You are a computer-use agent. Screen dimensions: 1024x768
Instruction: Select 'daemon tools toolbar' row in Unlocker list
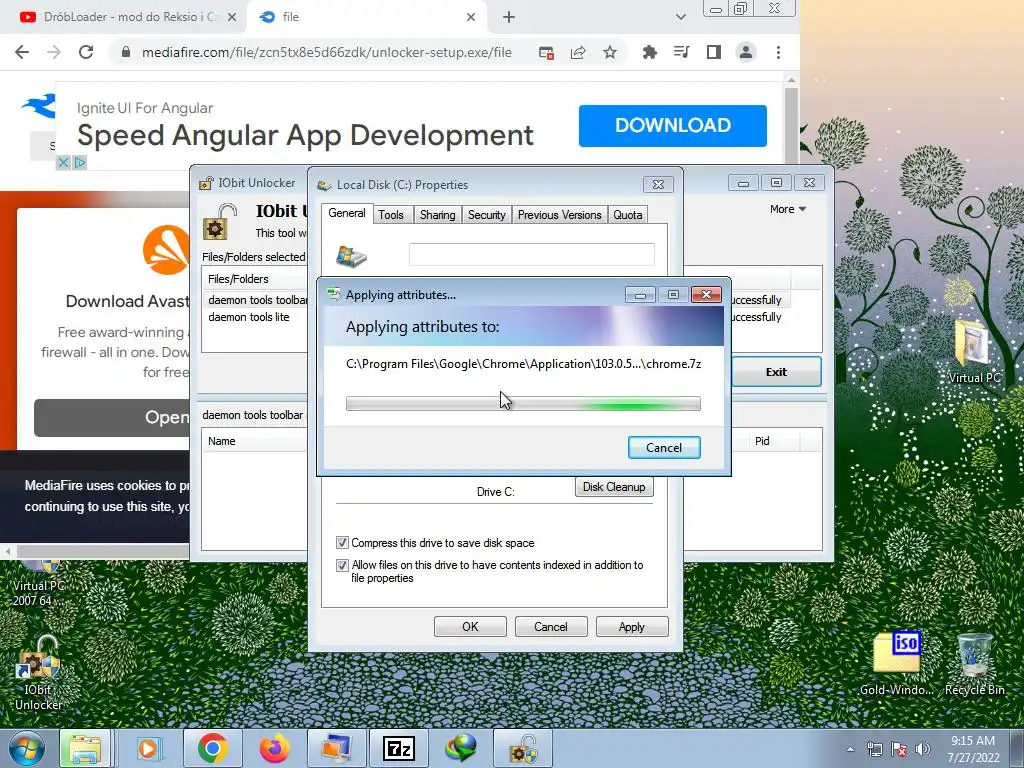pos(257,300)
